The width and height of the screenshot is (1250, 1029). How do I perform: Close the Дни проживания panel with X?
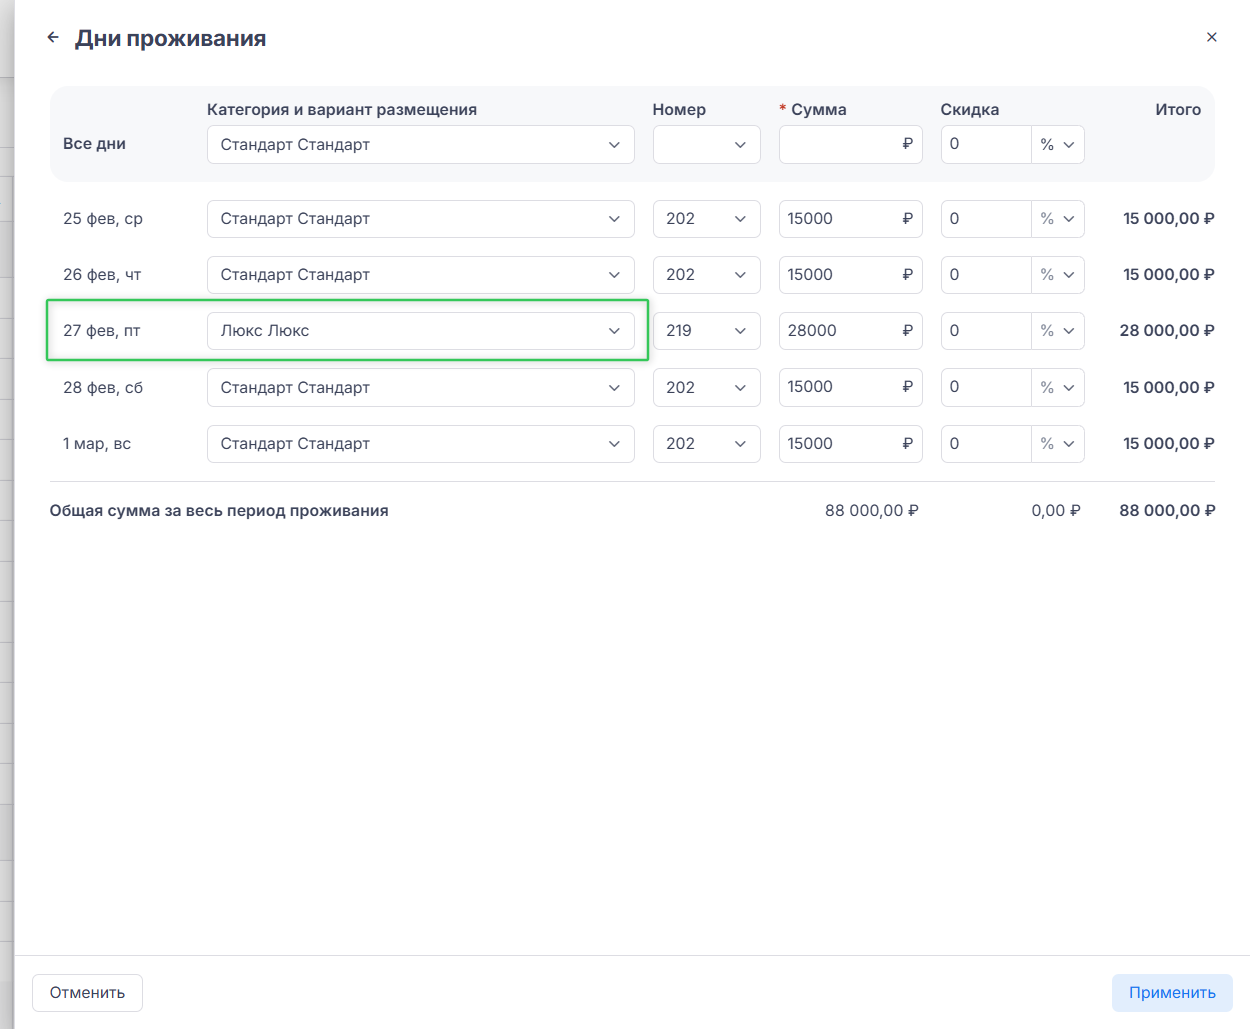click(x=1211, y=37)
